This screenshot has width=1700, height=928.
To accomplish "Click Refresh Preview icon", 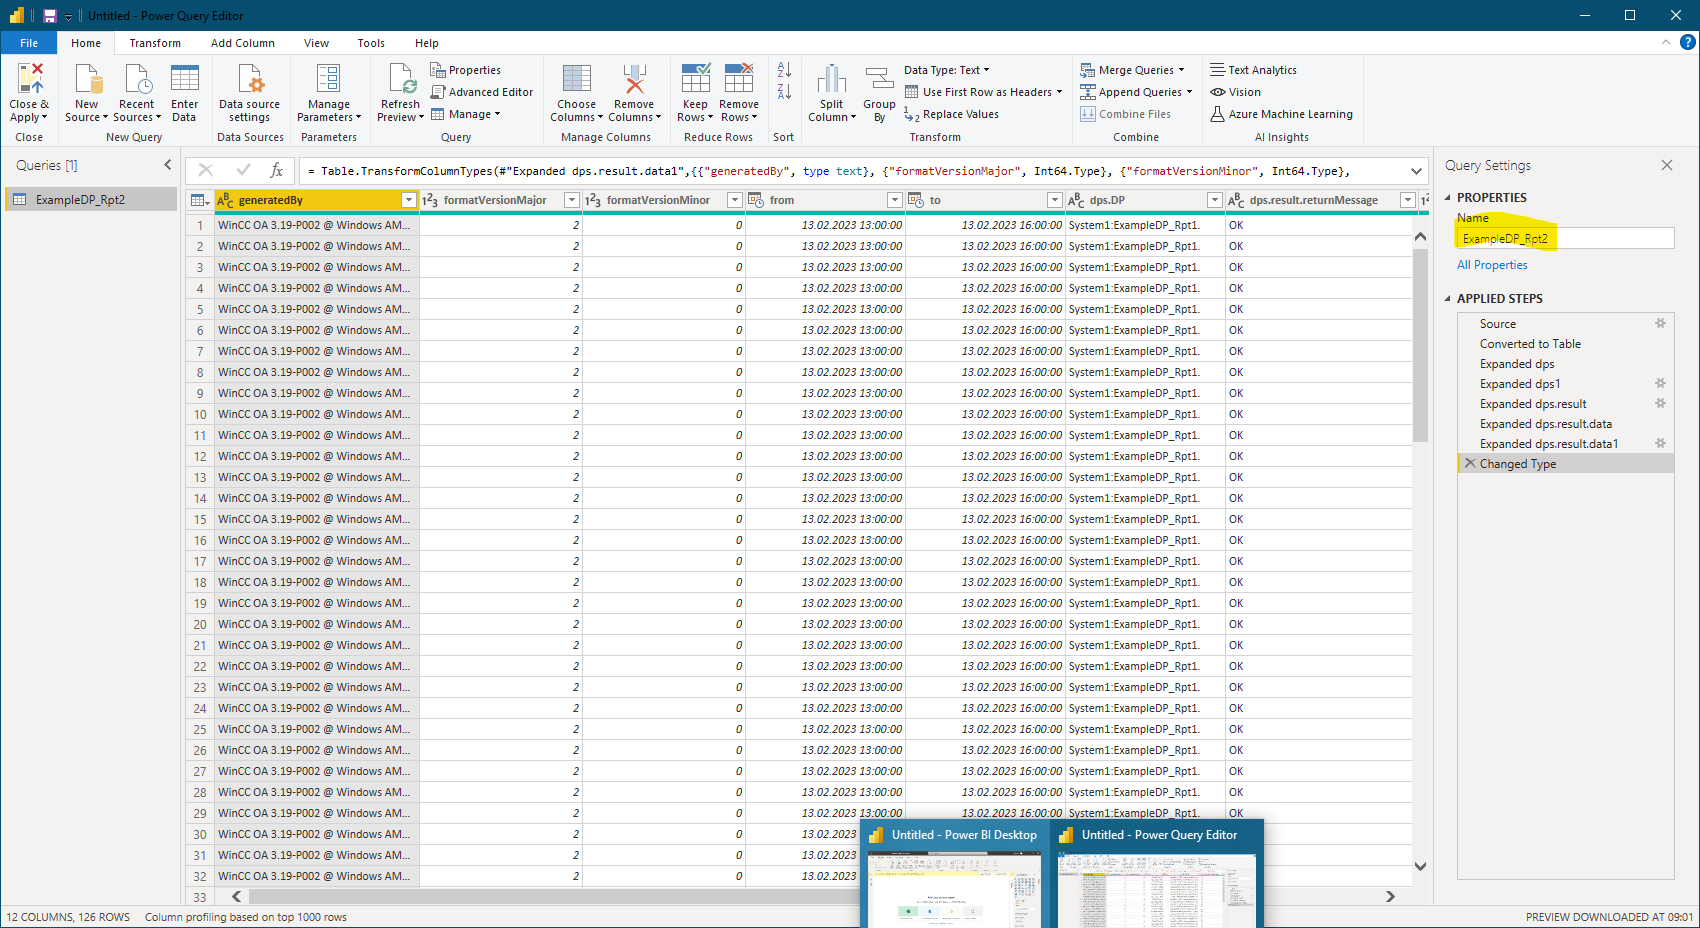I will (401, 79).
